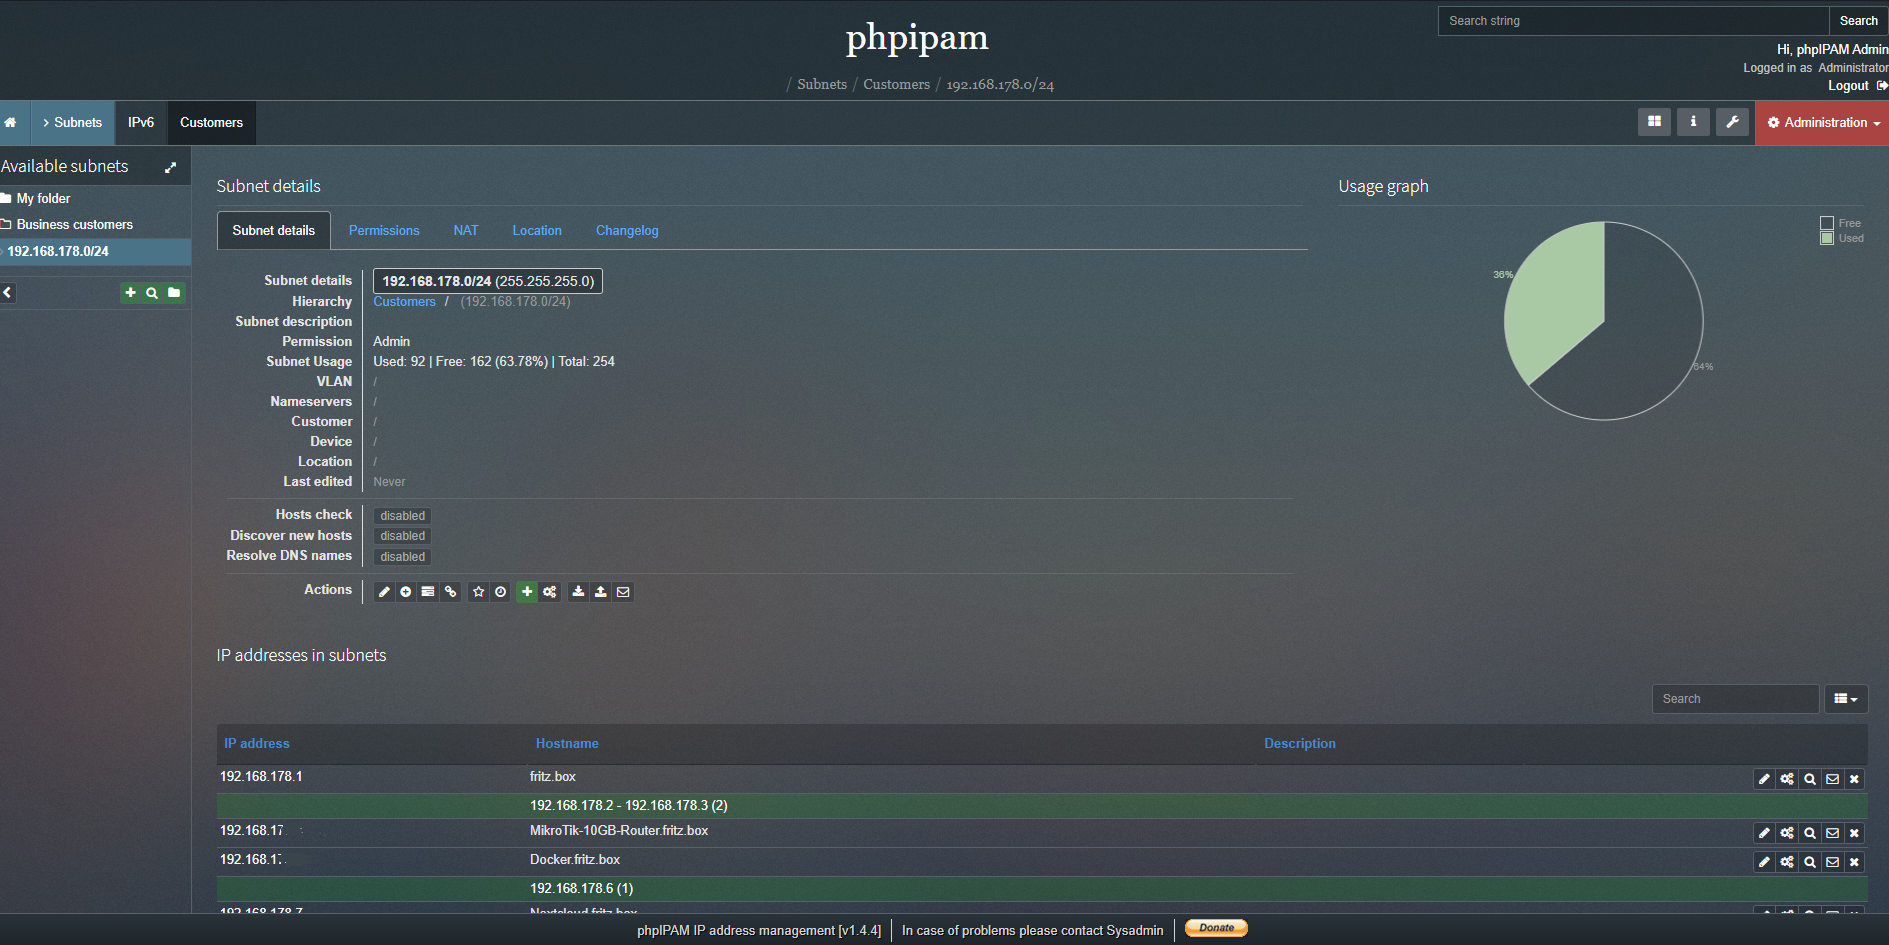Remove the Docker.fritz.box address entry
This screenshot has width=1889, height=945.
click(1854, 862)
